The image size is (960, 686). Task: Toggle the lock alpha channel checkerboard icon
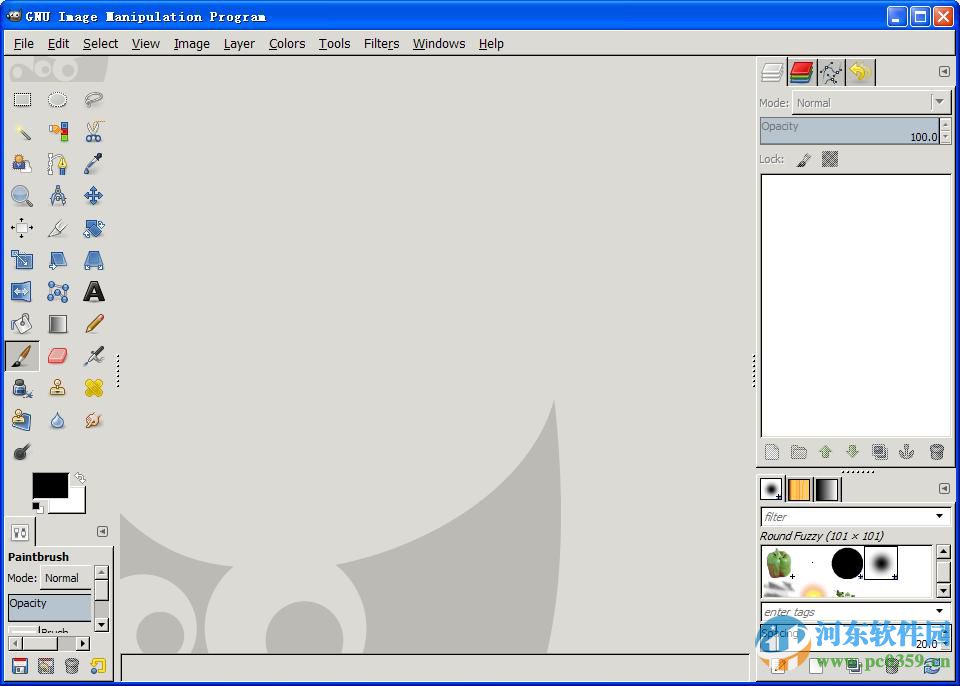point(830,159)
